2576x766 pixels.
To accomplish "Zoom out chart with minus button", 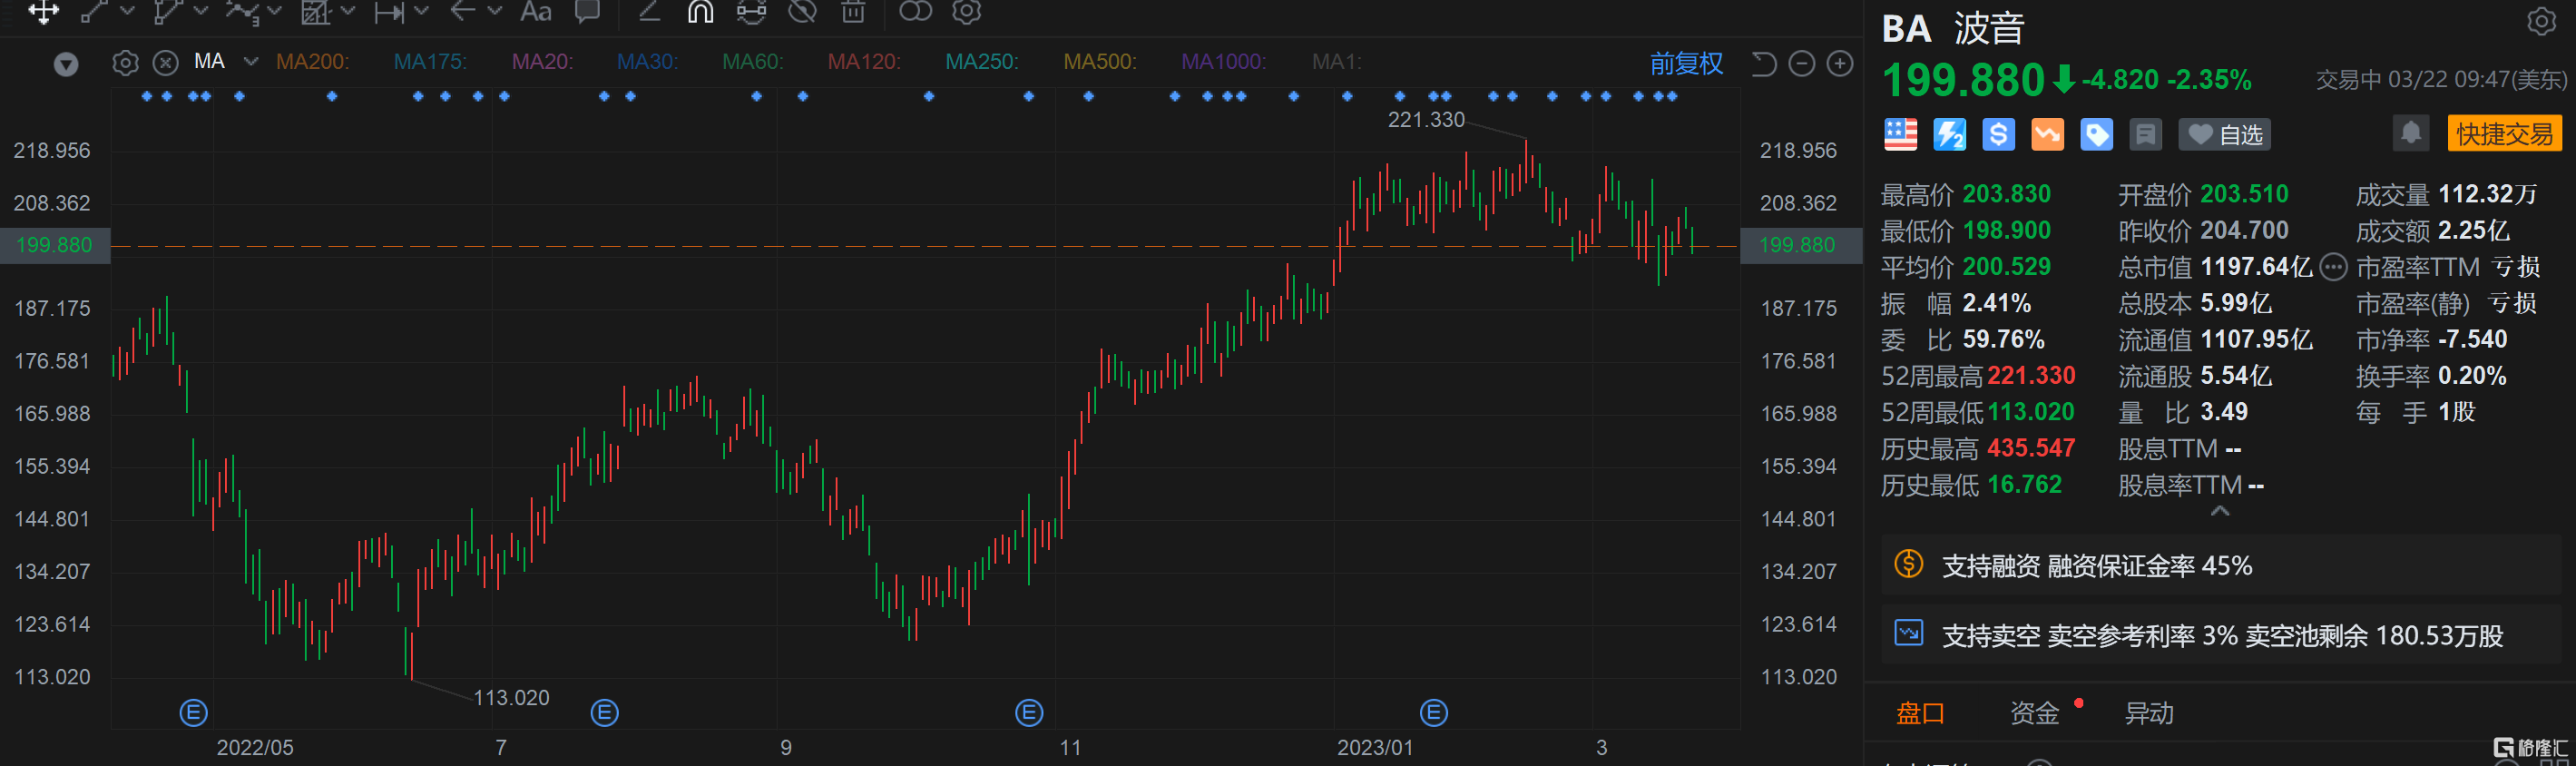I will (x=1801, y=64).
